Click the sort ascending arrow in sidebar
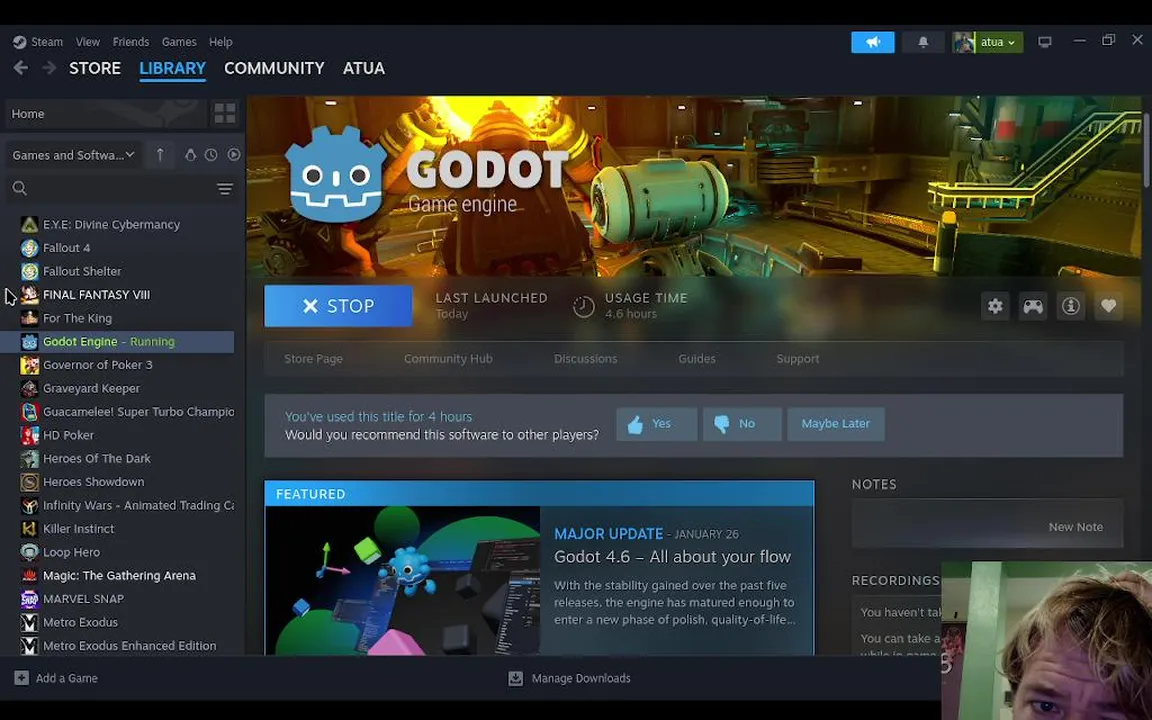The width and height of the screenshot is (1152, 720). tap(160, 154)
